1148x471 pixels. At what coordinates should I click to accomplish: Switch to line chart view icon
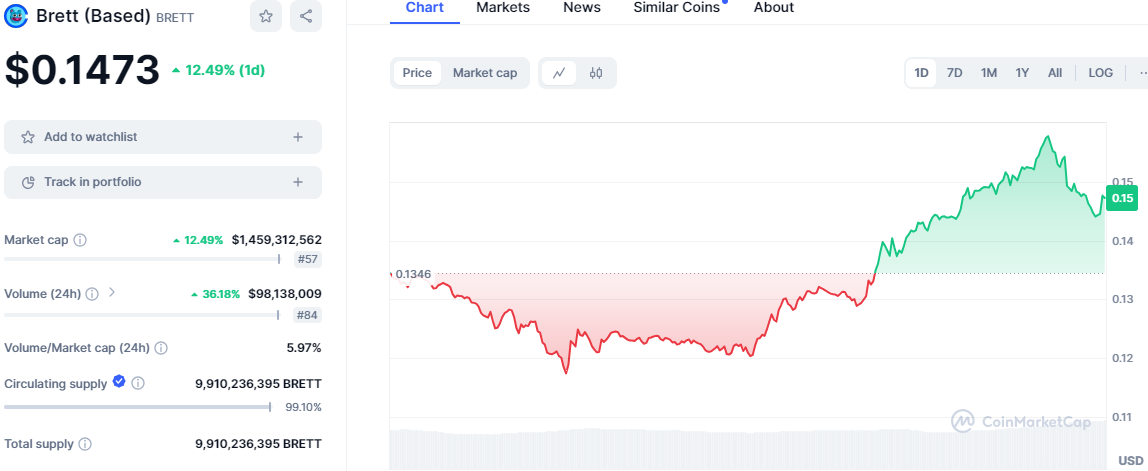point(559,73)
